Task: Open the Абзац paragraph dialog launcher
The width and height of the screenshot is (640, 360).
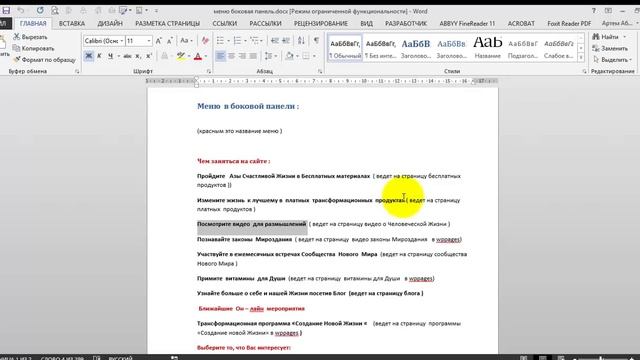Action: point(320,71)
